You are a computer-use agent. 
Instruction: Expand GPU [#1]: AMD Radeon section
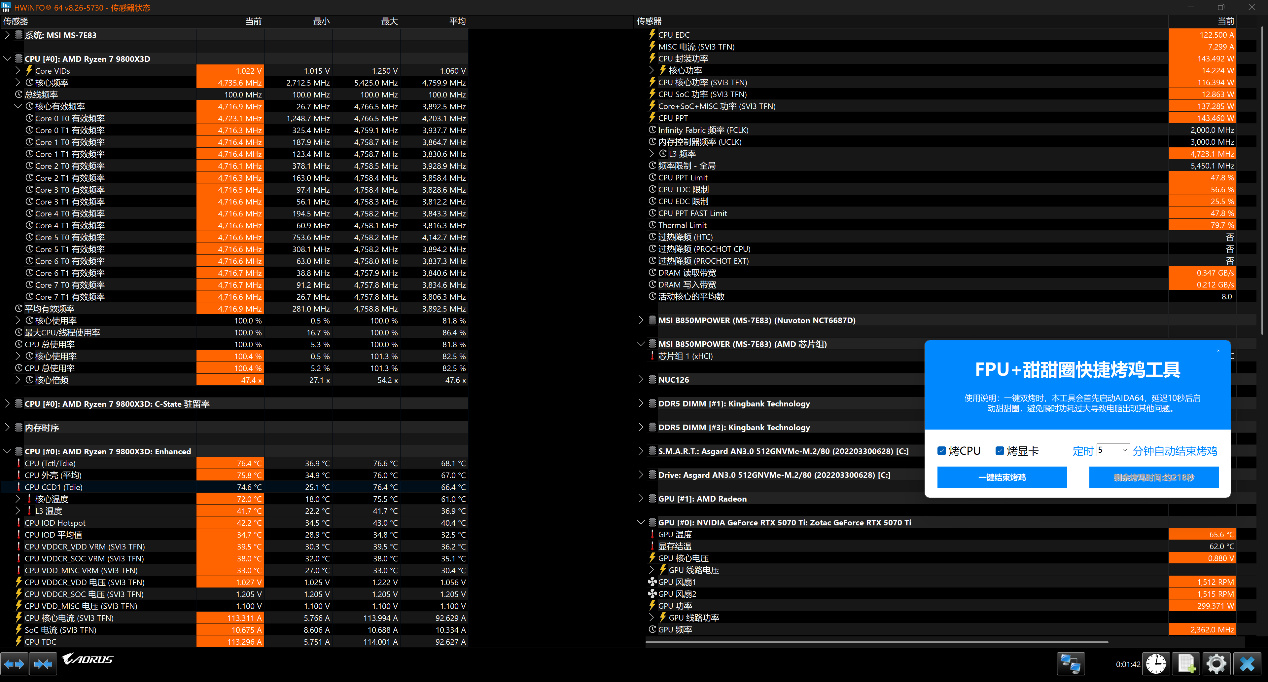(x=640, y=499)
